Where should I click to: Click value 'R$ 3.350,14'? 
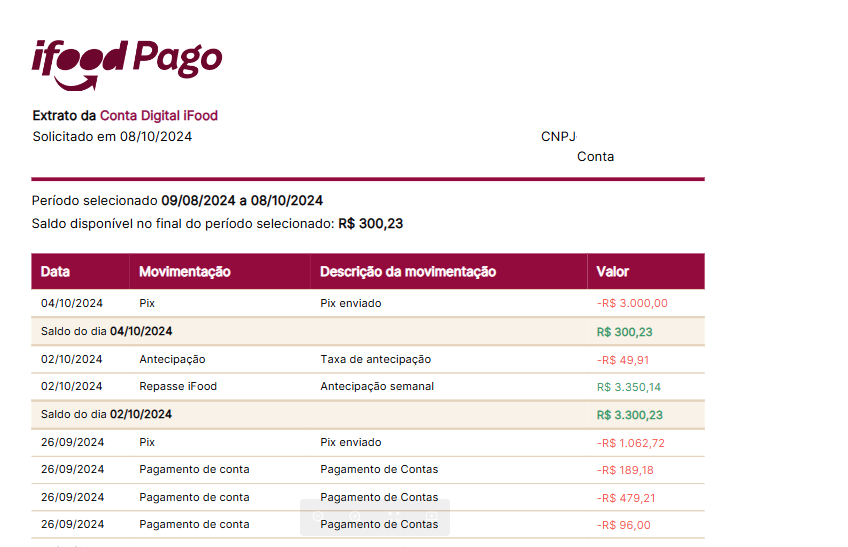pyautogui.click(x=629, y=387)
